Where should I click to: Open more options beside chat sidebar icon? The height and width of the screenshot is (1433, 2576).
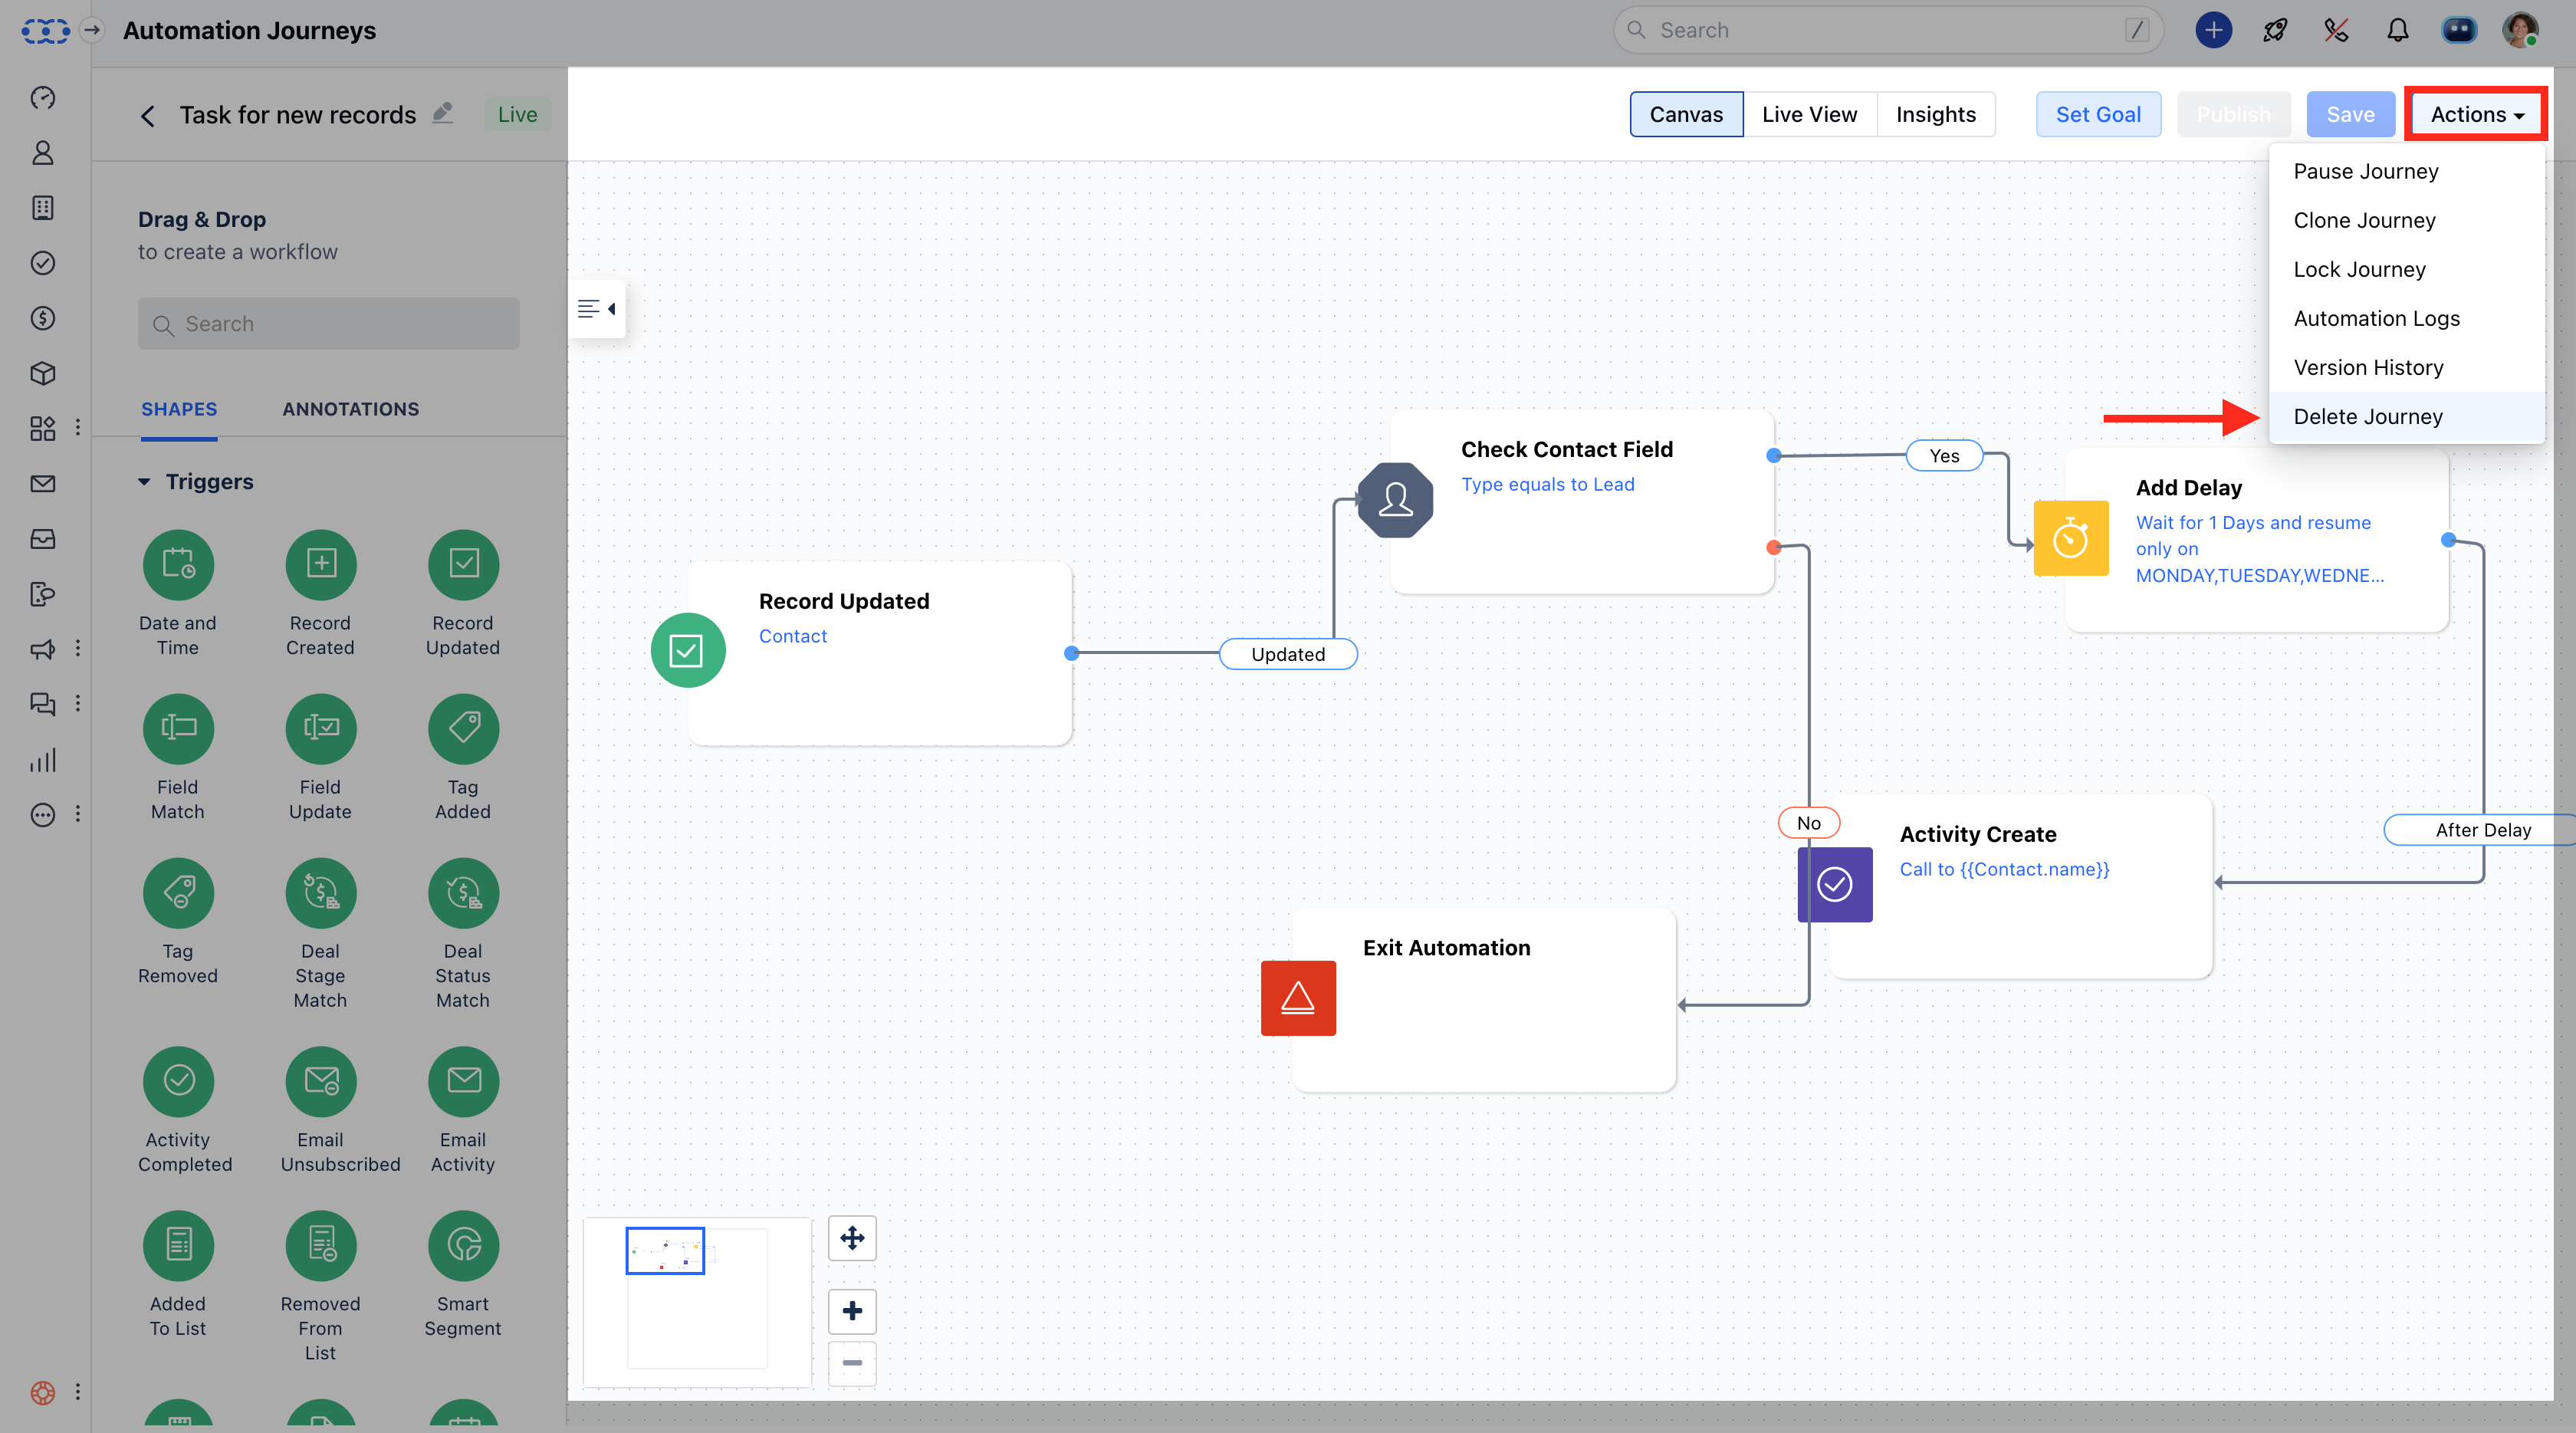[78, 704]
